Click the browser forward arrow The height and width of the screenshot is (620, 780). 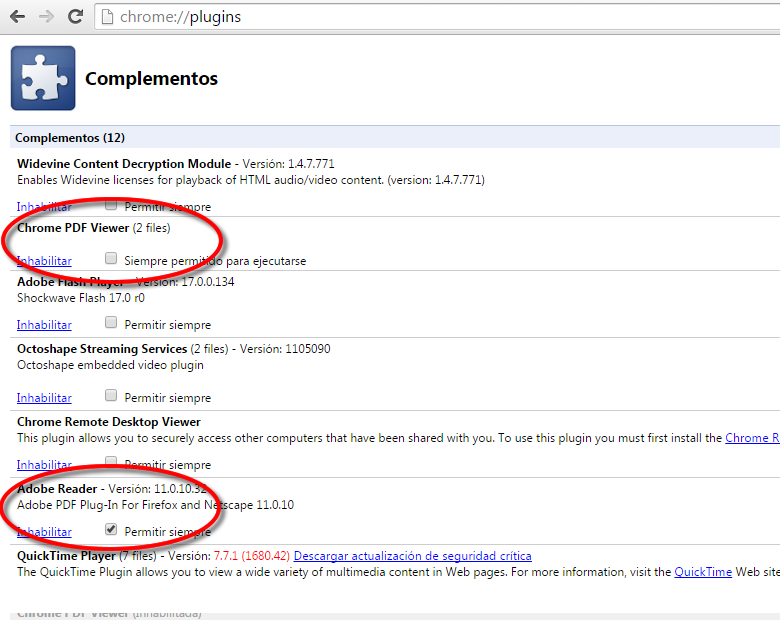46,17
